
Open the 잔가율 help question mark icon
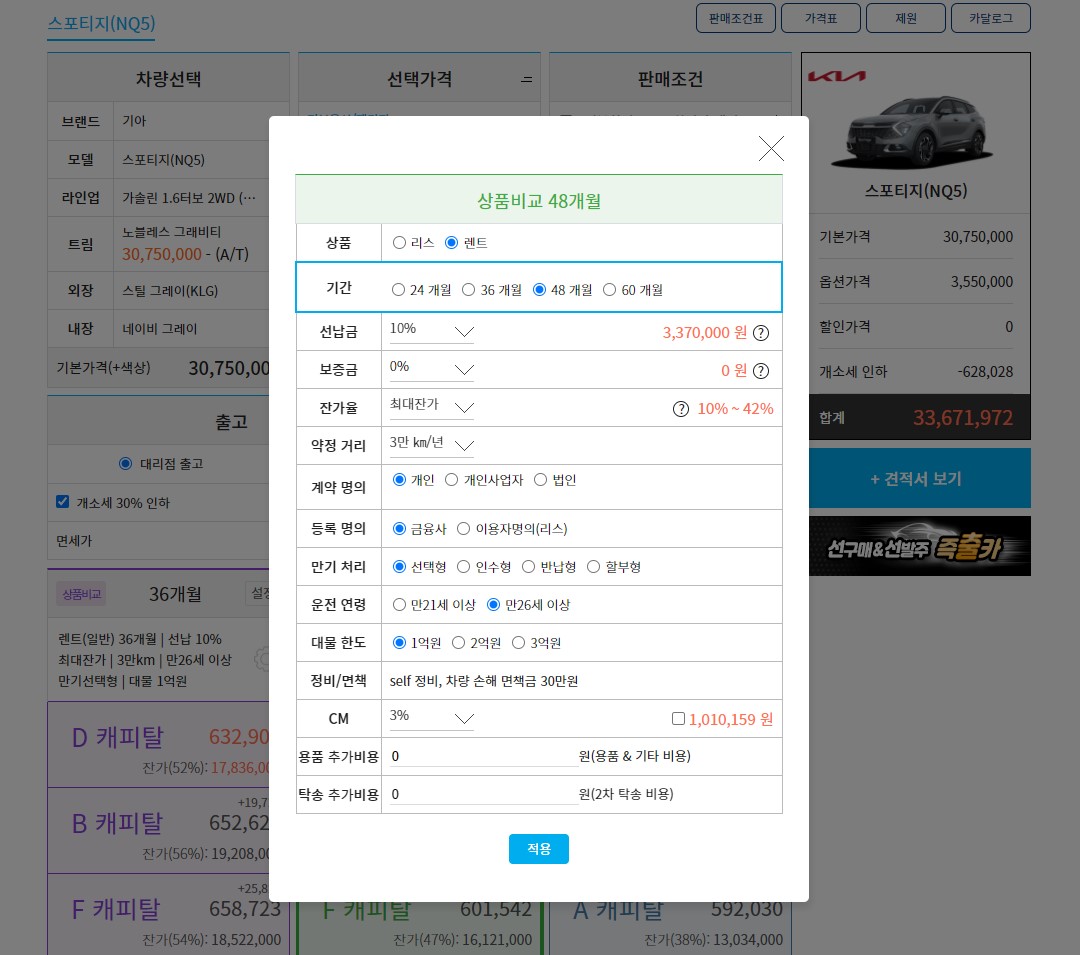[681, 409]
